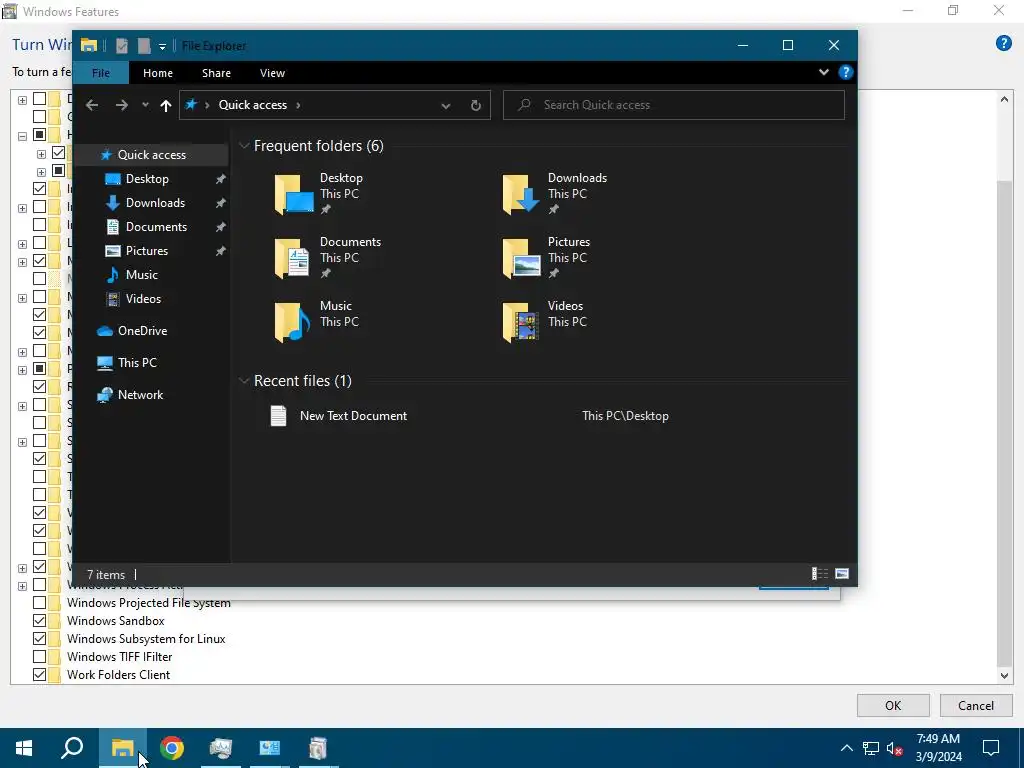
Task: Collapse the expanded minus node in Windows Features
Action: coord(22,136)
